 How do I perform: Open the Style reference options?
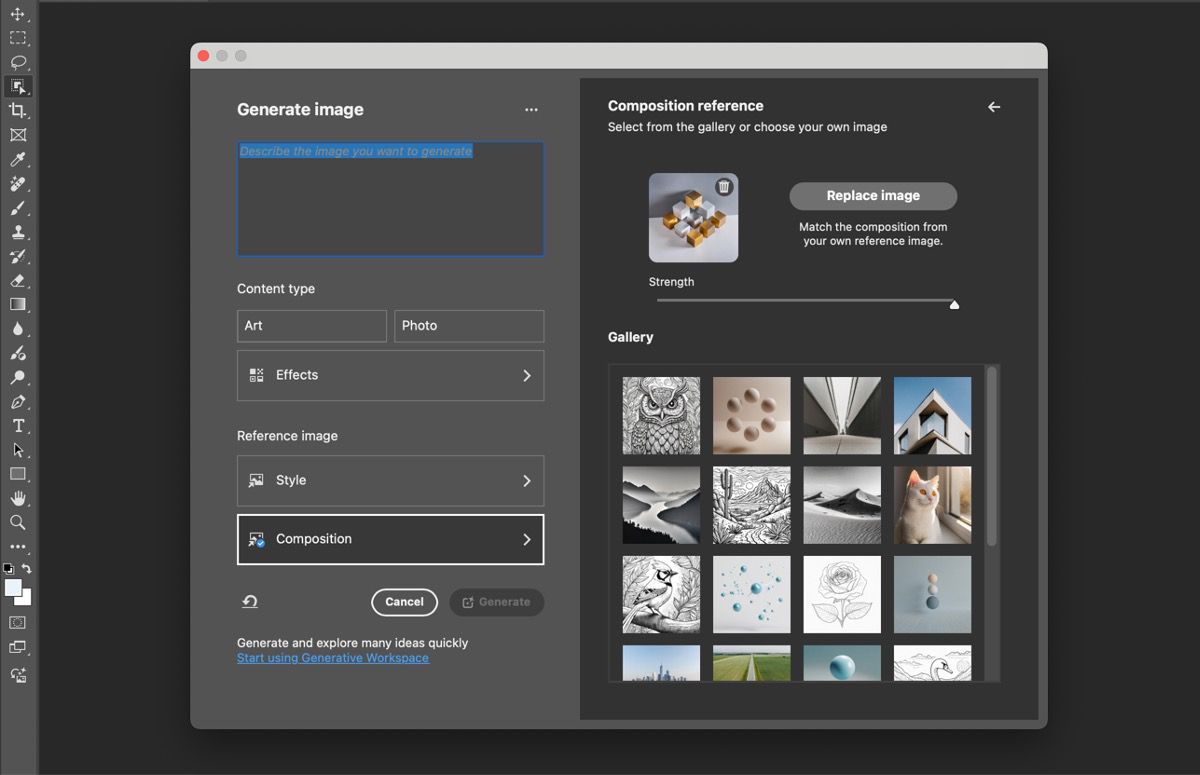390,480
